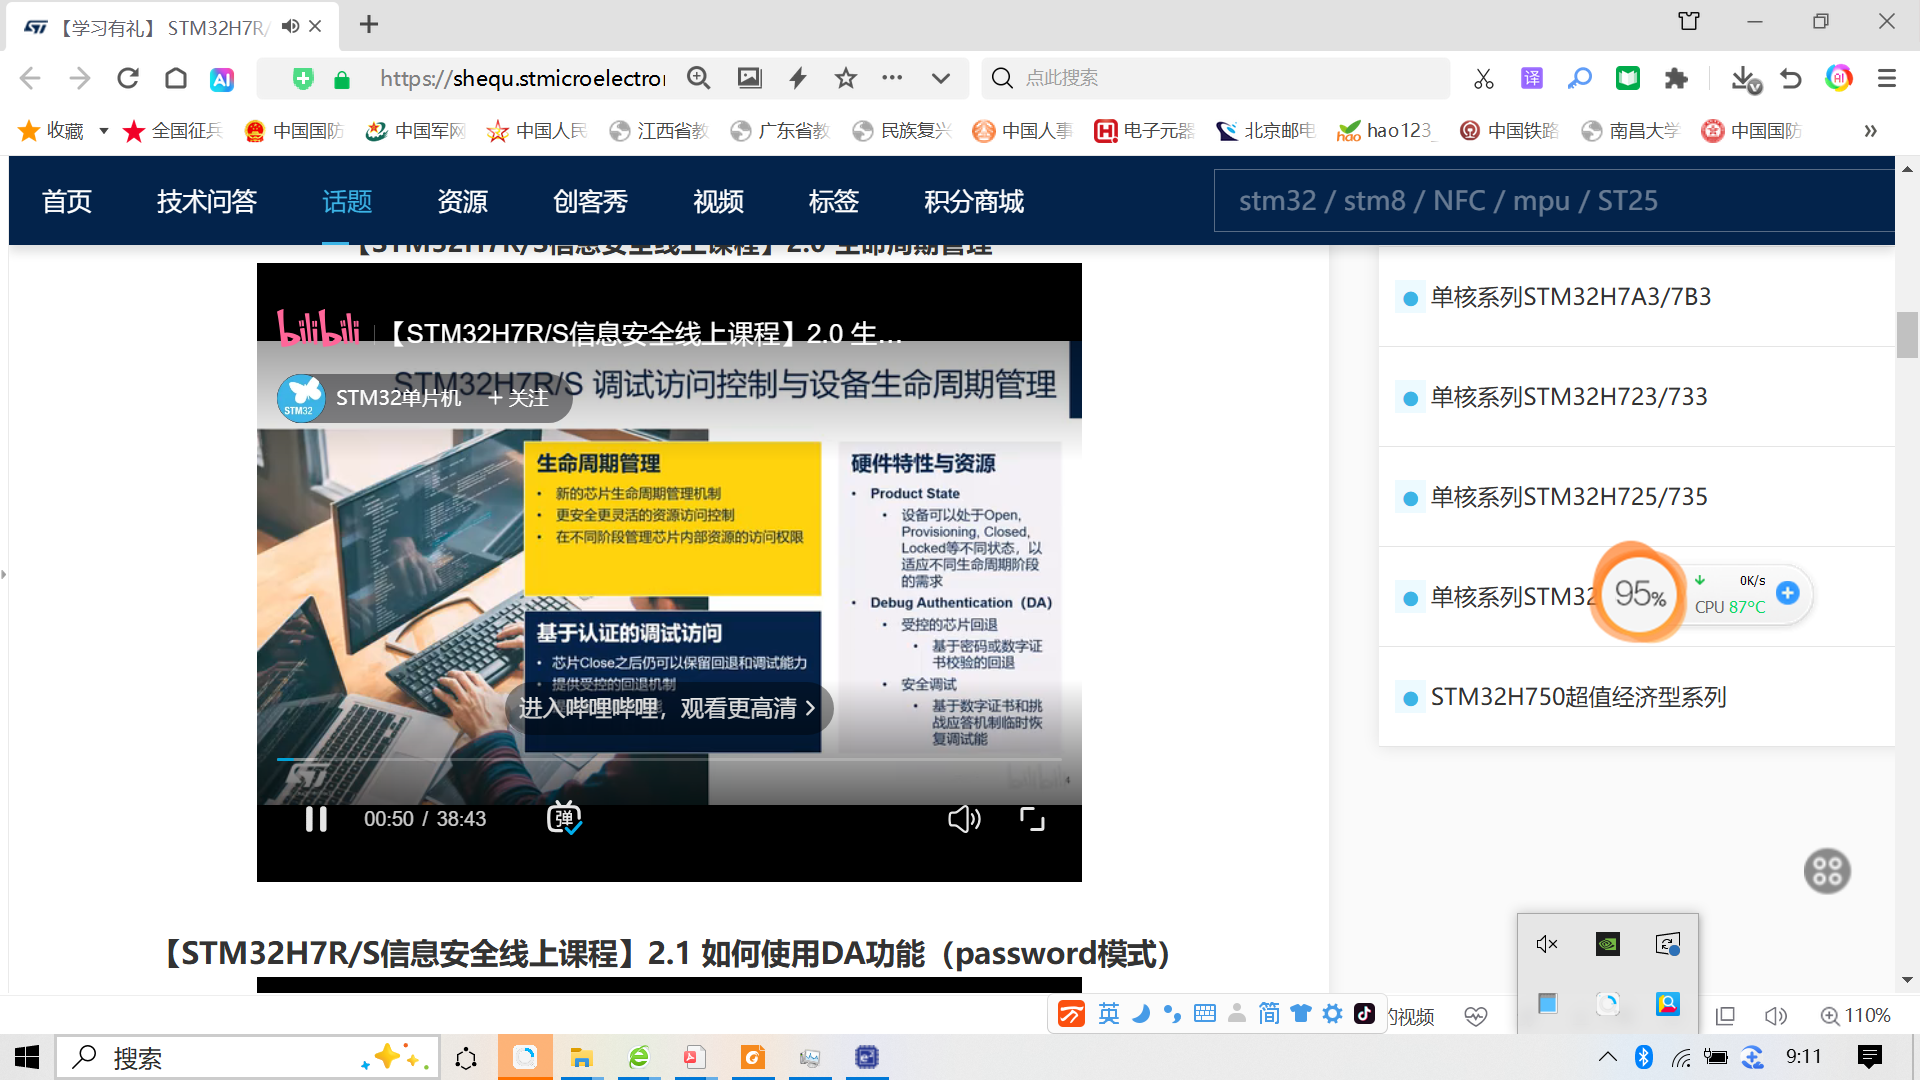Focus the 点此搜索 browser search box

[1216, 78]
